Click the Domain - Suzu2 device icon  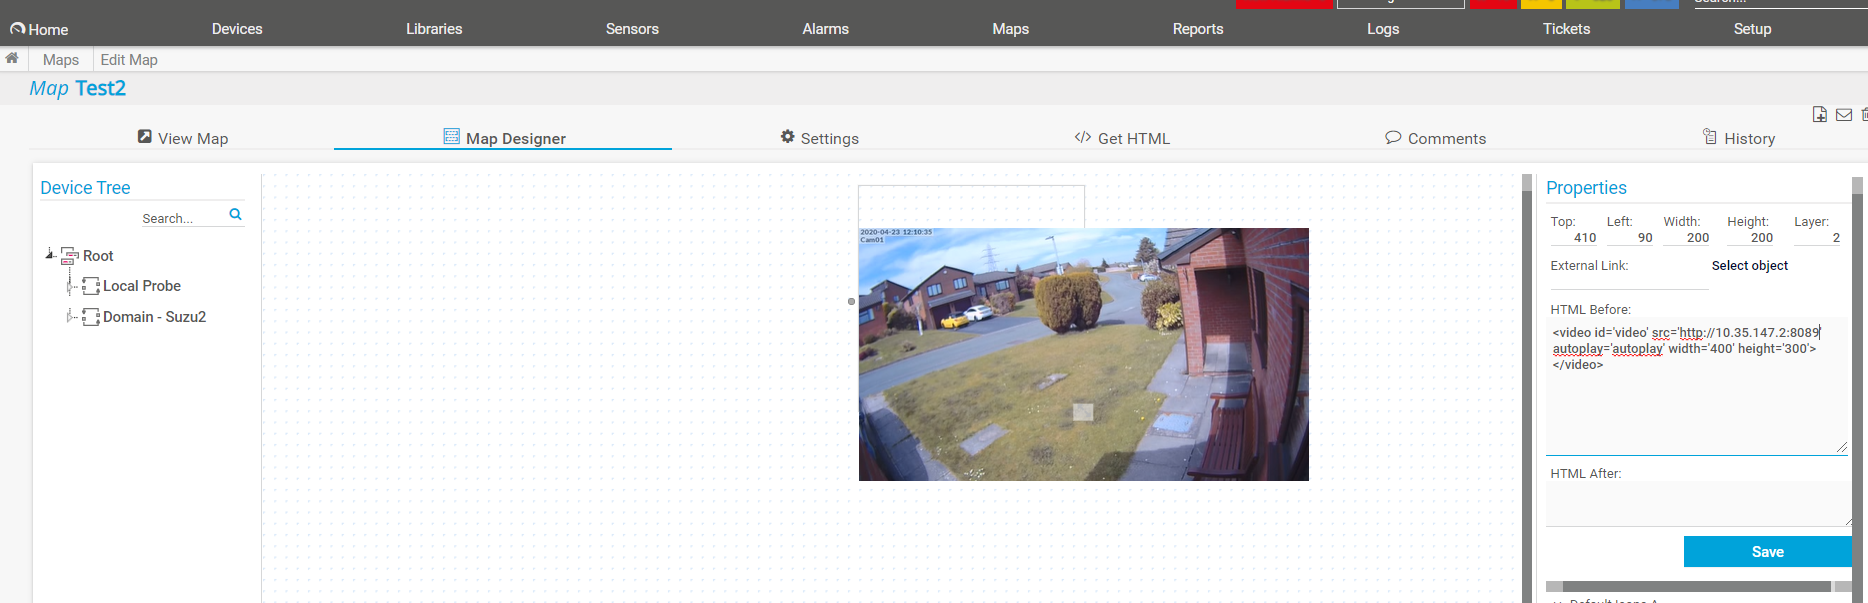91,317
